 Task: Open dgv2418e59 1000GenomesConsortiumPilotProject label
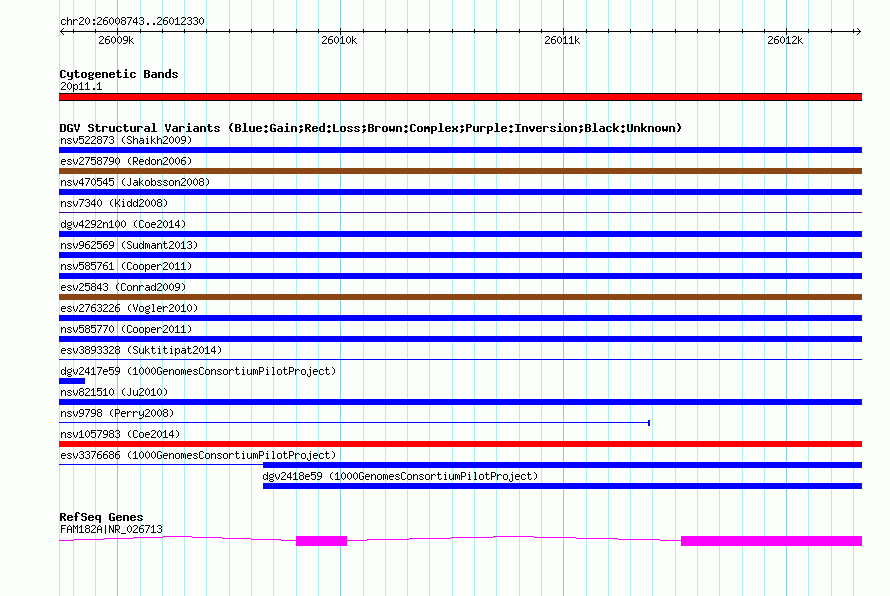[400, 476]
